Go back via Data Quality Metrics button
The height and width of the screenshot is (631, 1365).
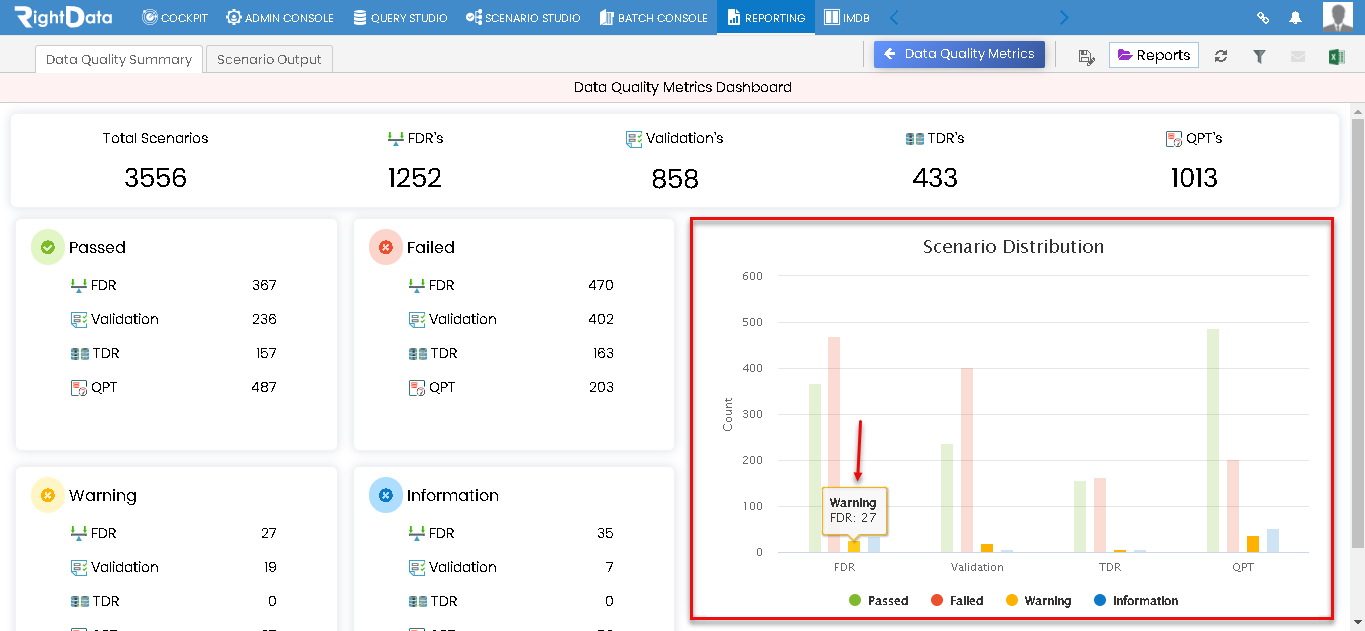coord(959,54)
